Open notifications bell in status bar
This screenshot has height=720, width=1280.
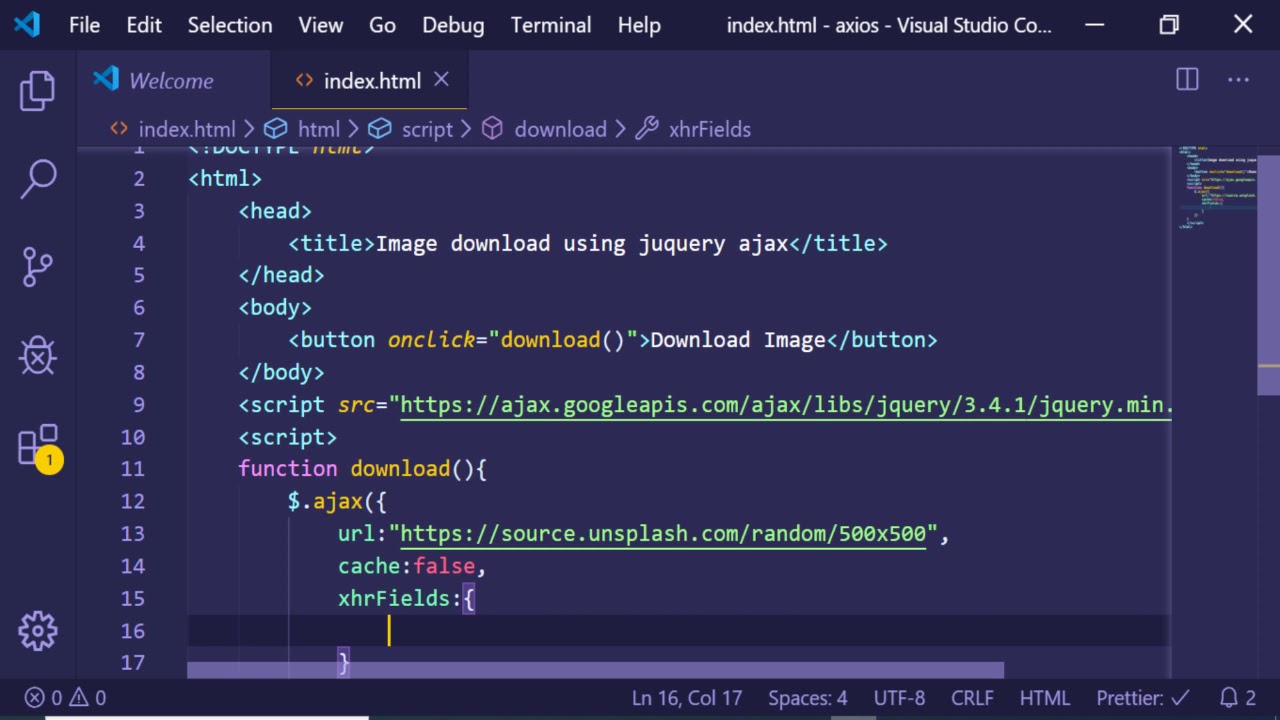(x=1237, y=698)
